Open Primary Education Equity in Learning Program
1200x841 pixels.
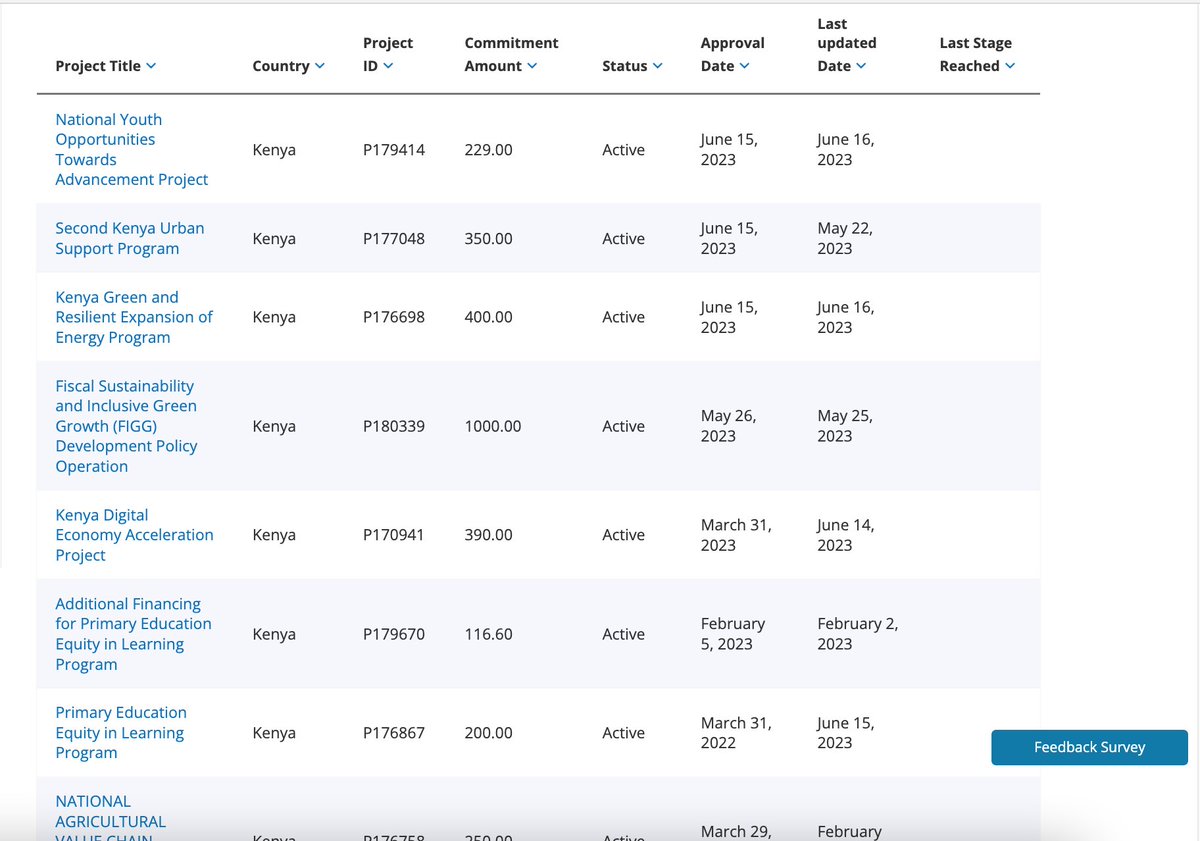(x=121, y=733)
